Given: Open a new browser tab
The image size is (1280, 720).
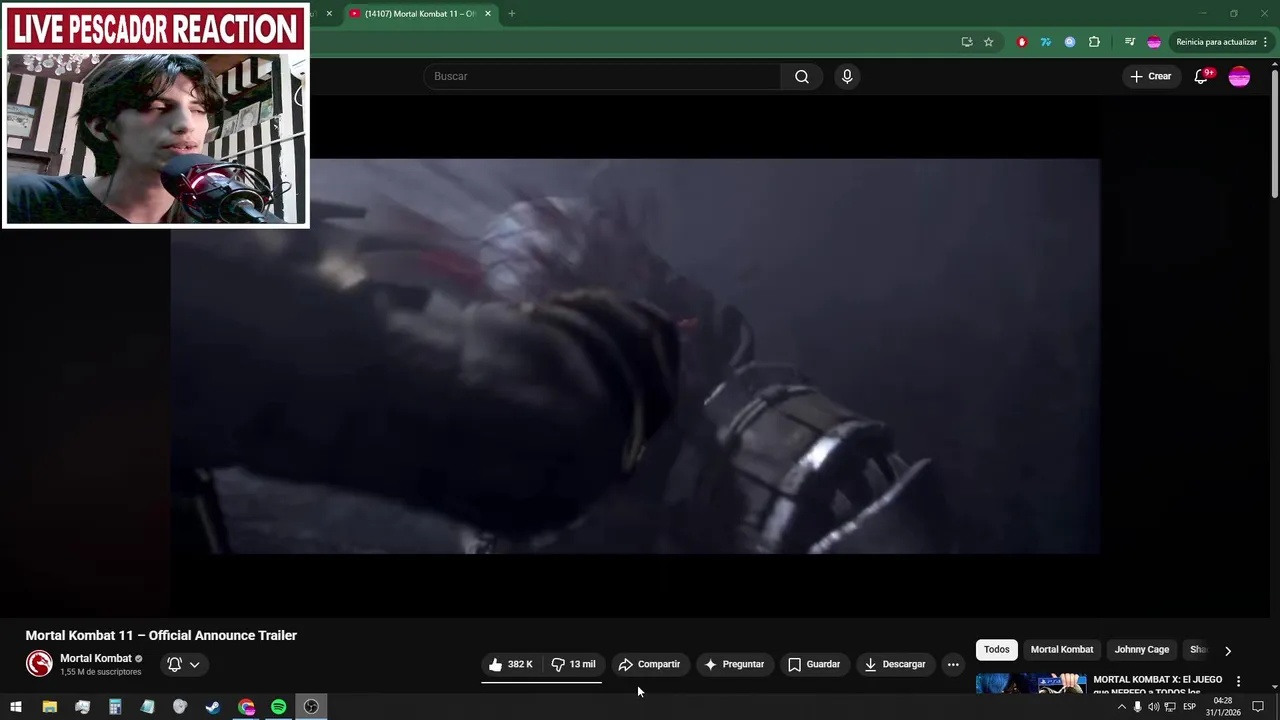Looking at the screenshot, I should [x=512, y=14].
